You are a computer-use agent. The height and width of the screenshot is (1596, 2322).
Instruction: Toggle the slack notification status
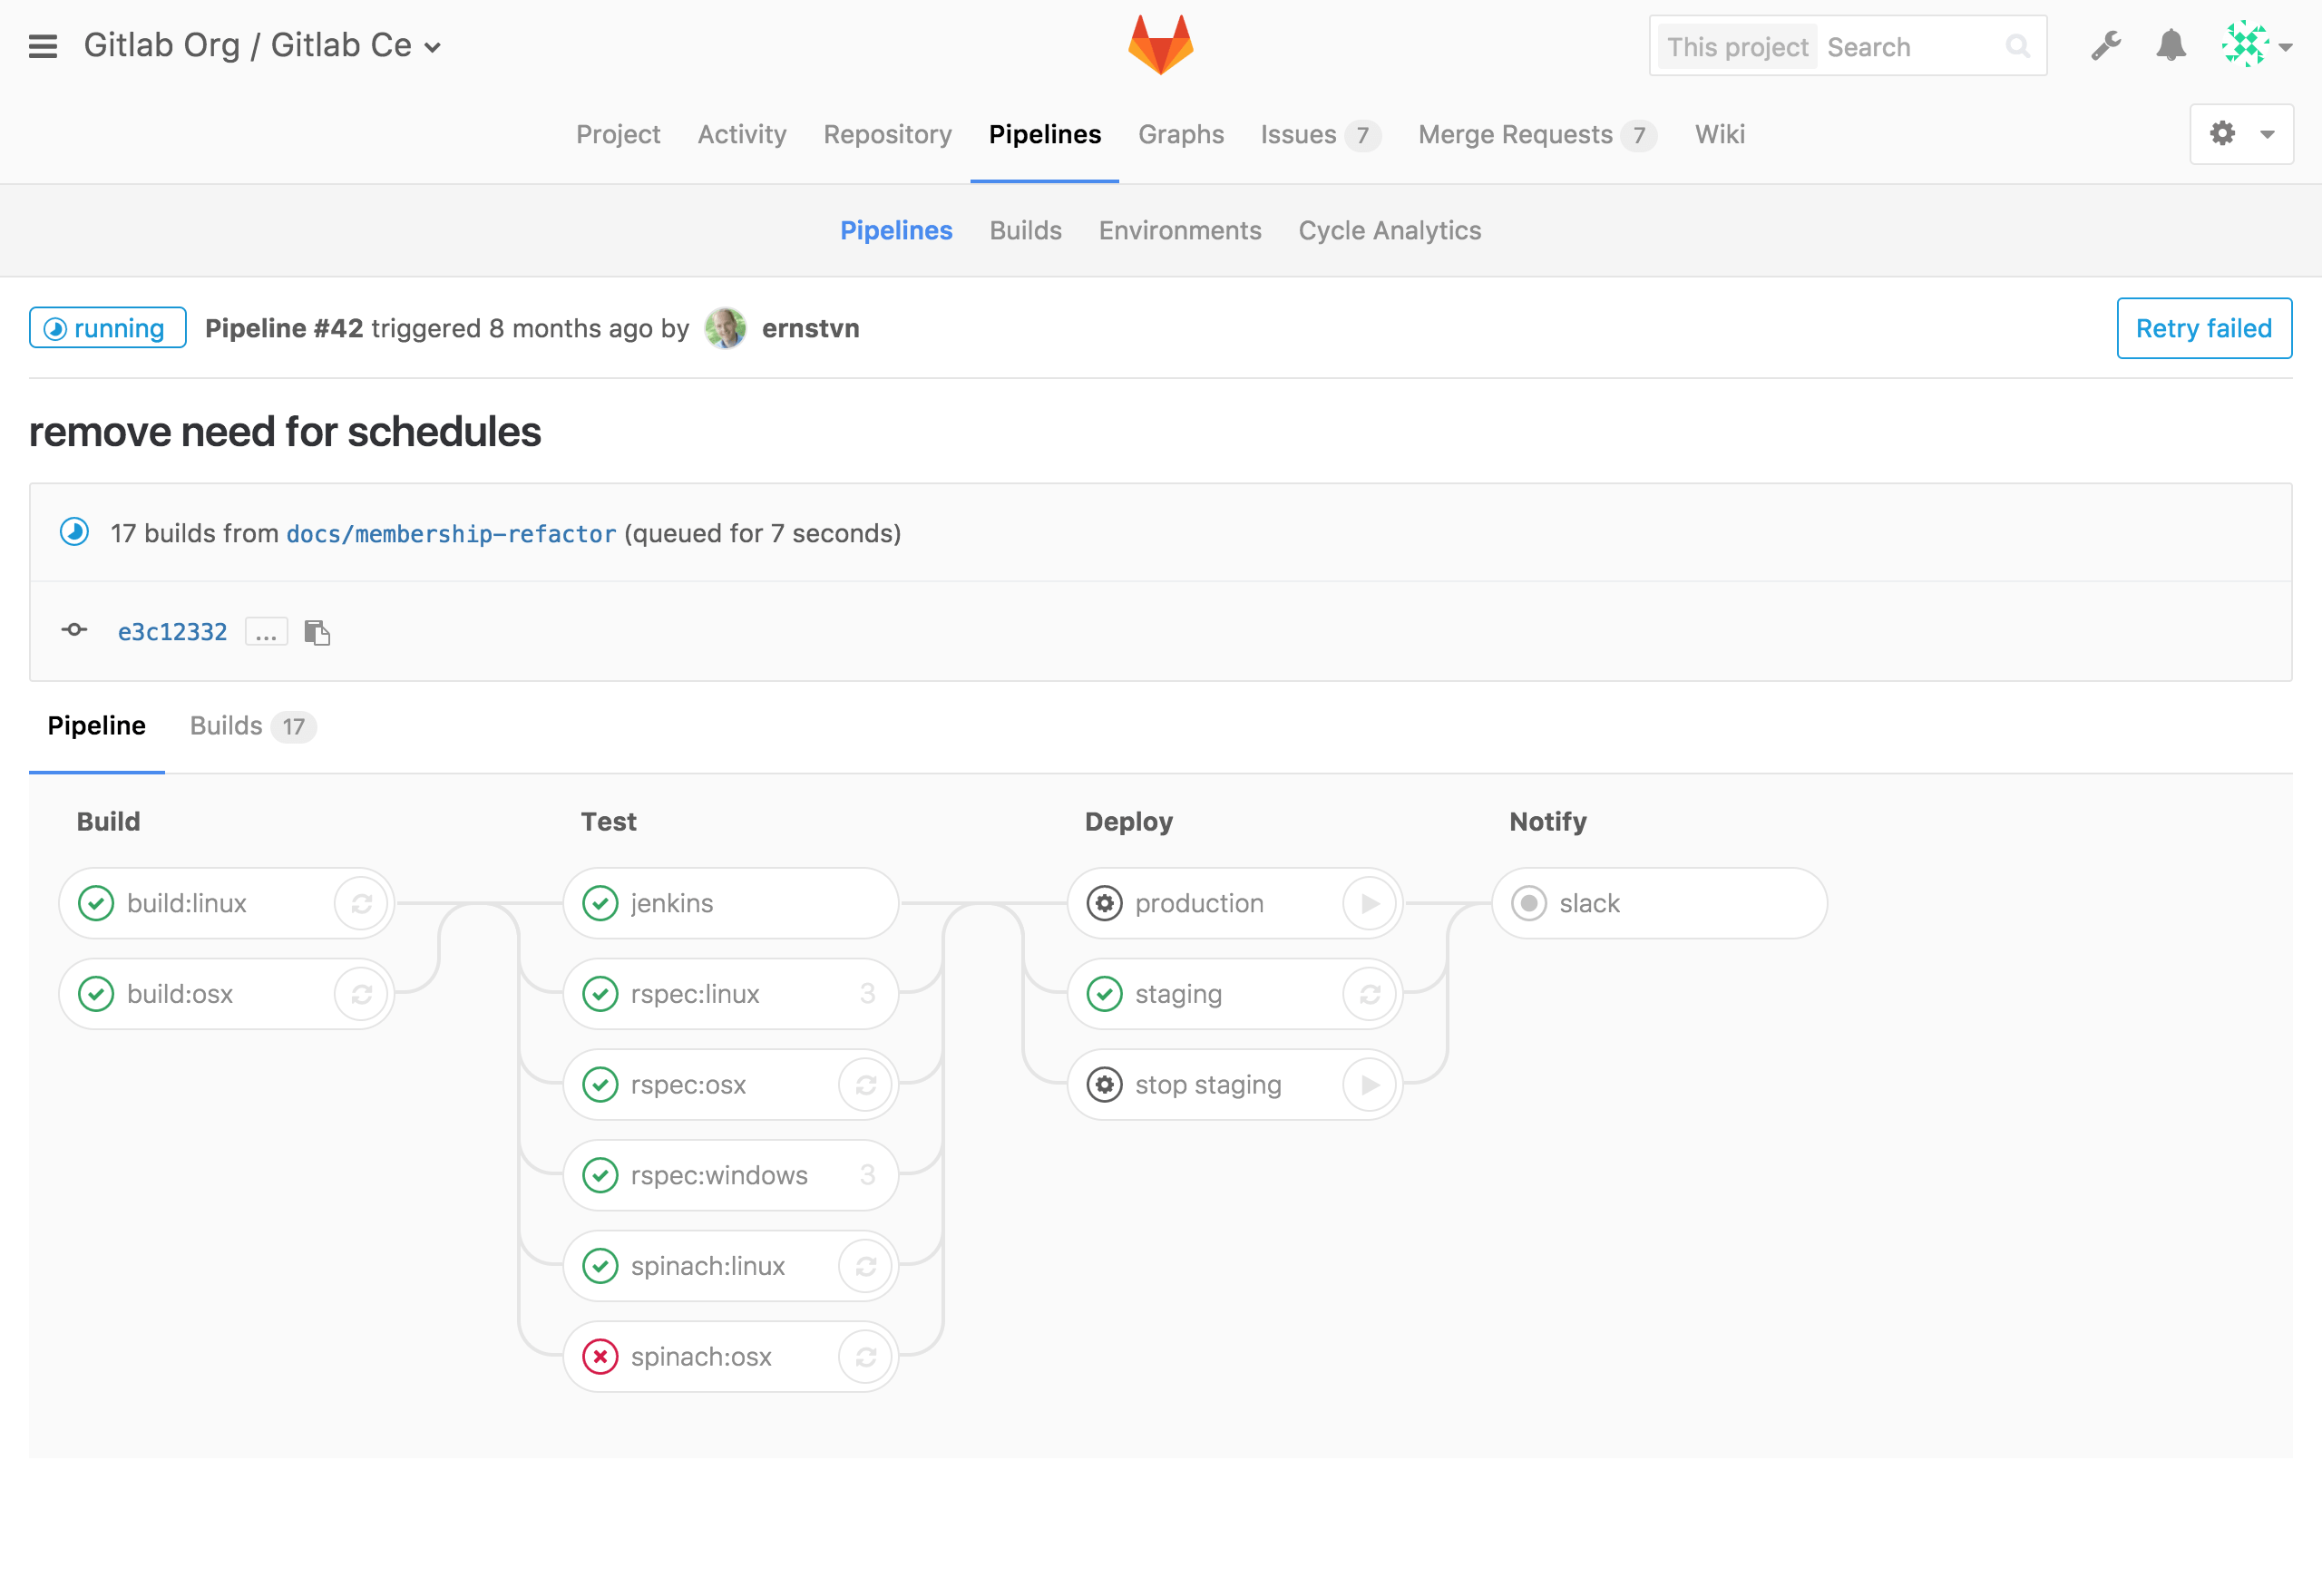coord(1530,903)
